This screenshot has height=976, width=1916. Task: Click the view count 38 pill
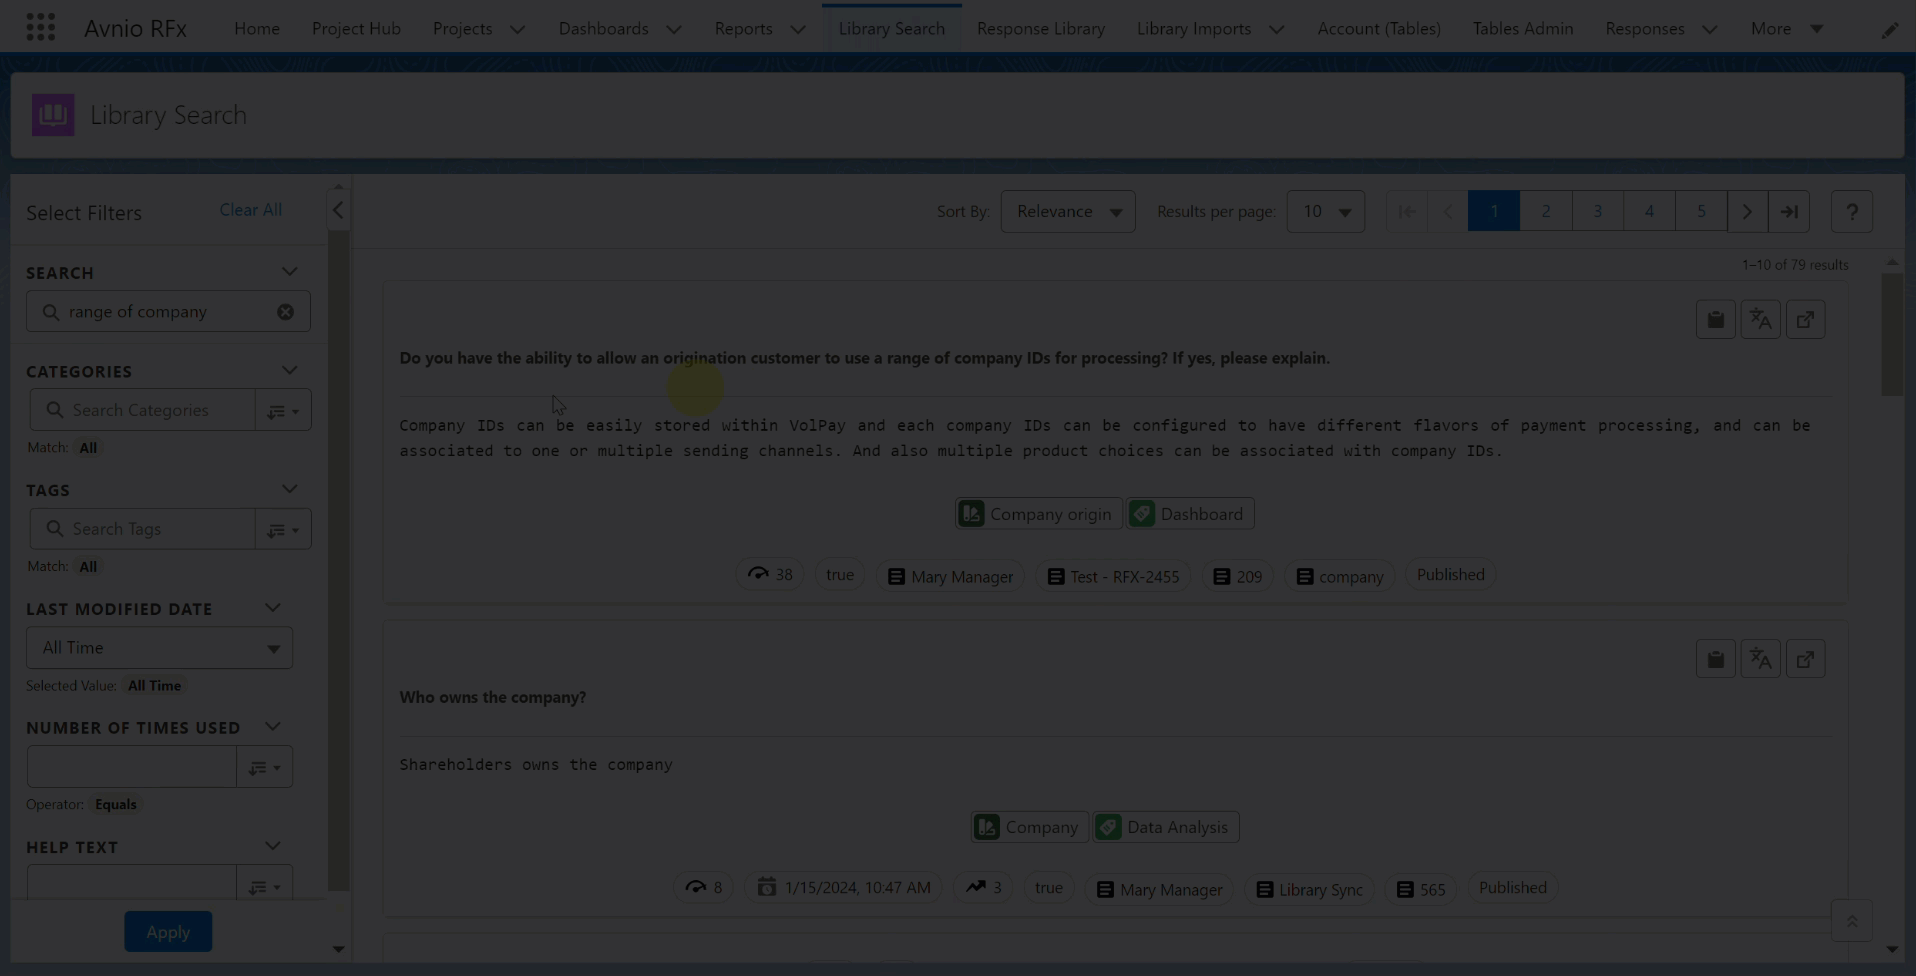pyautogui.click(x=770, y=575)
